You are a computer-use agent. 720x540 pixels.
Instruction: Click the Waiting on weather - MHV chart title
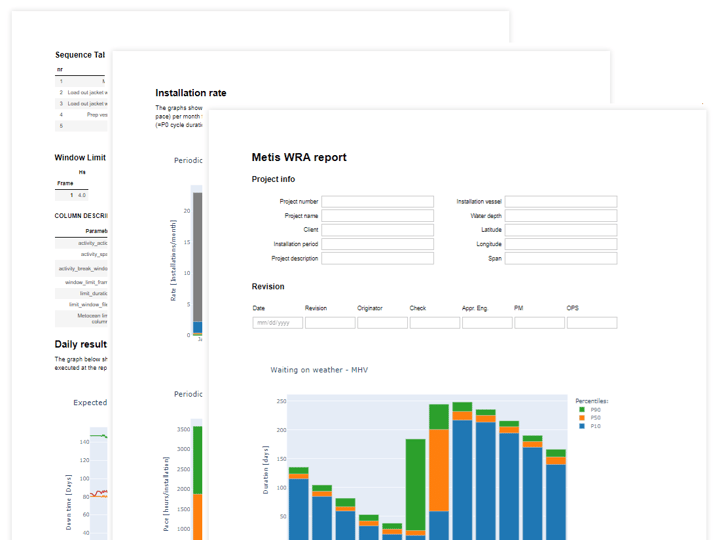point(319,370)
